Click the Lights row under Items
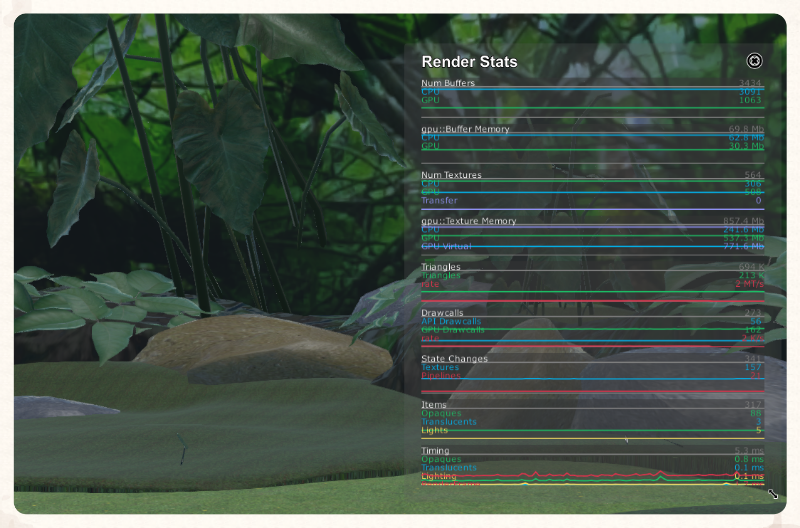 (x=435, y=430)
